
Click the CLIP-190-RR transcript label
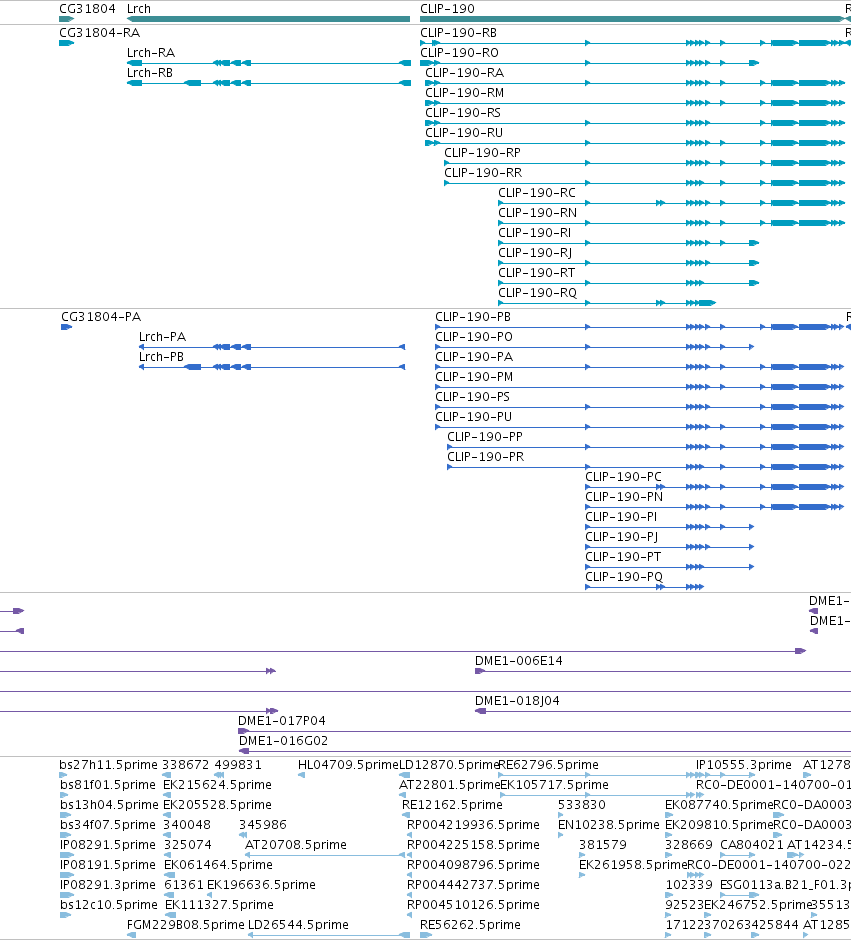point(483,173)
